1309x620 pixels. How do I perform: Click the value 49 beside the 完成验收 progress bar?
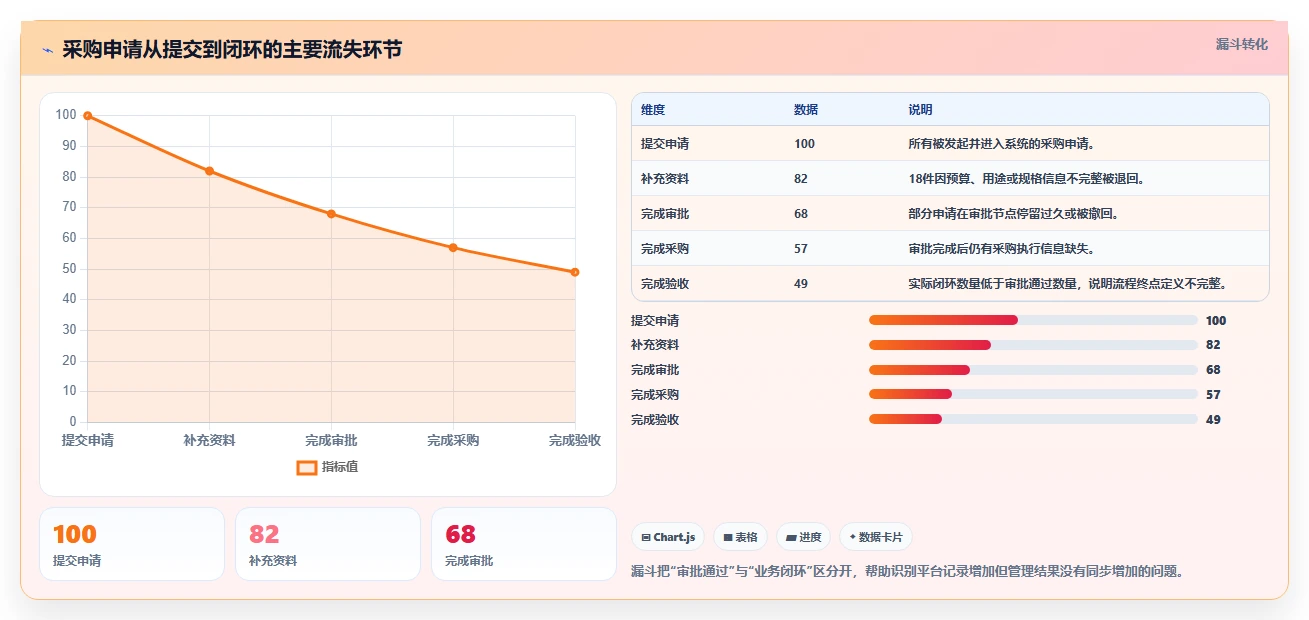tap(1213, 420)
